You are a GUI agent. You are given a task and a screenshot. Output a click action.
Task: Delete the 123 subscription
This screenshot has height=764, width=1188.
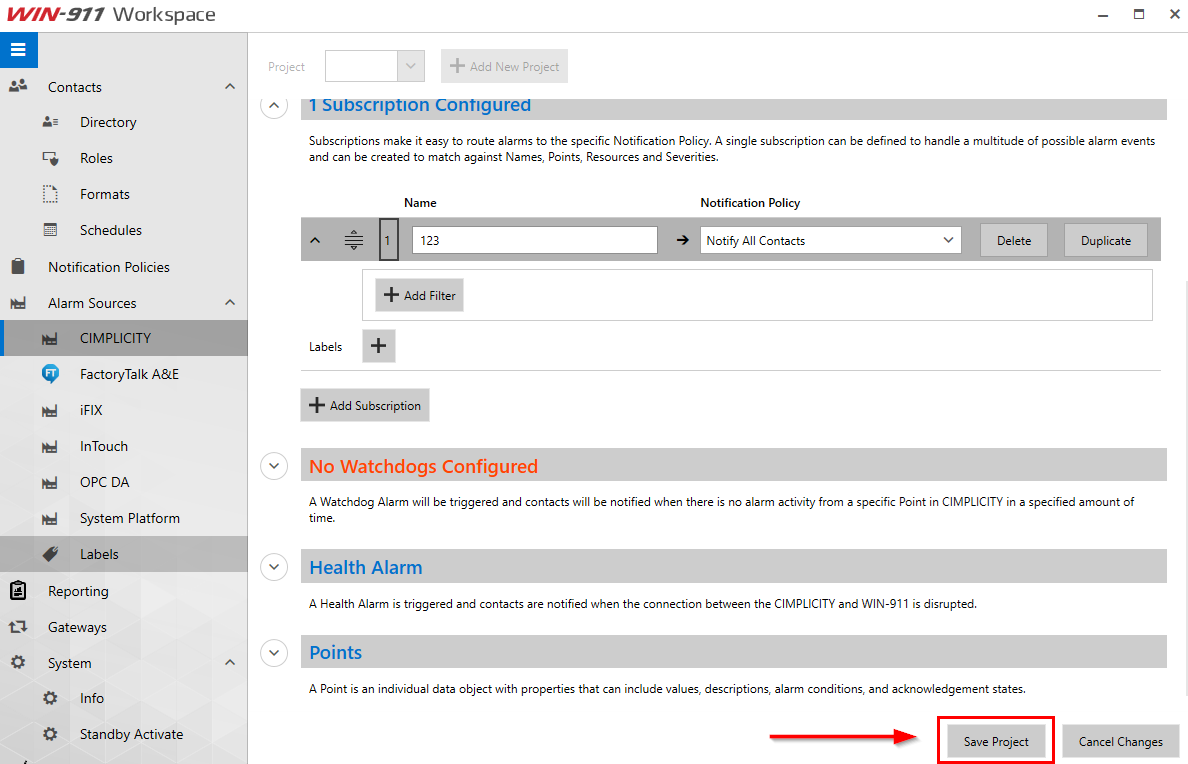tap(1014, 240)
